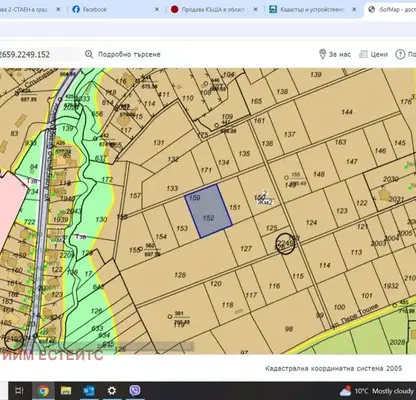Click the location pin icon for За нас
The image size is (416, 400).
(322, 54)
